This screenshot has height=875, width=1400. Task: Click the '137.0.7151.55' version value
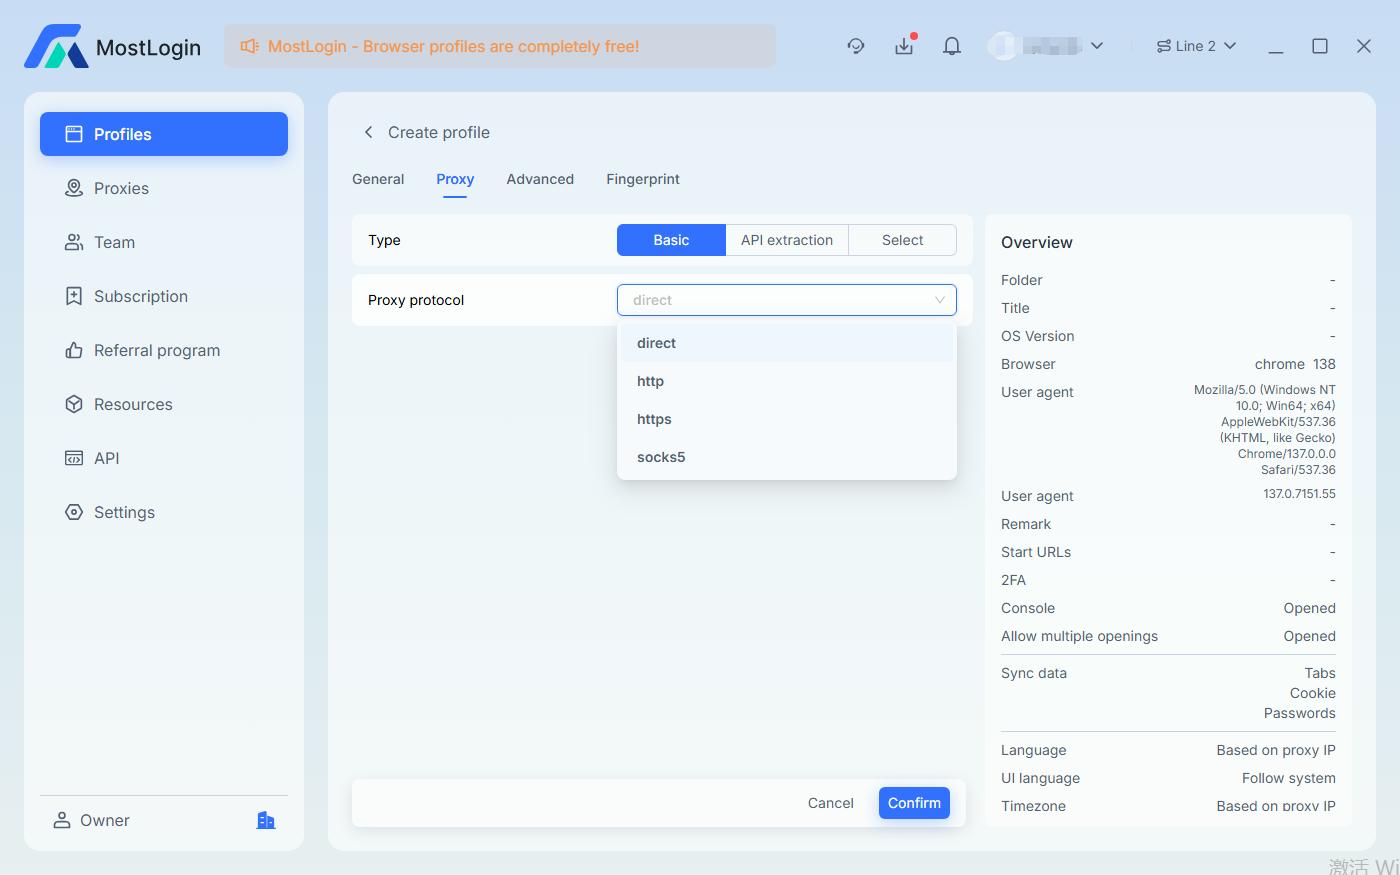1299,494
